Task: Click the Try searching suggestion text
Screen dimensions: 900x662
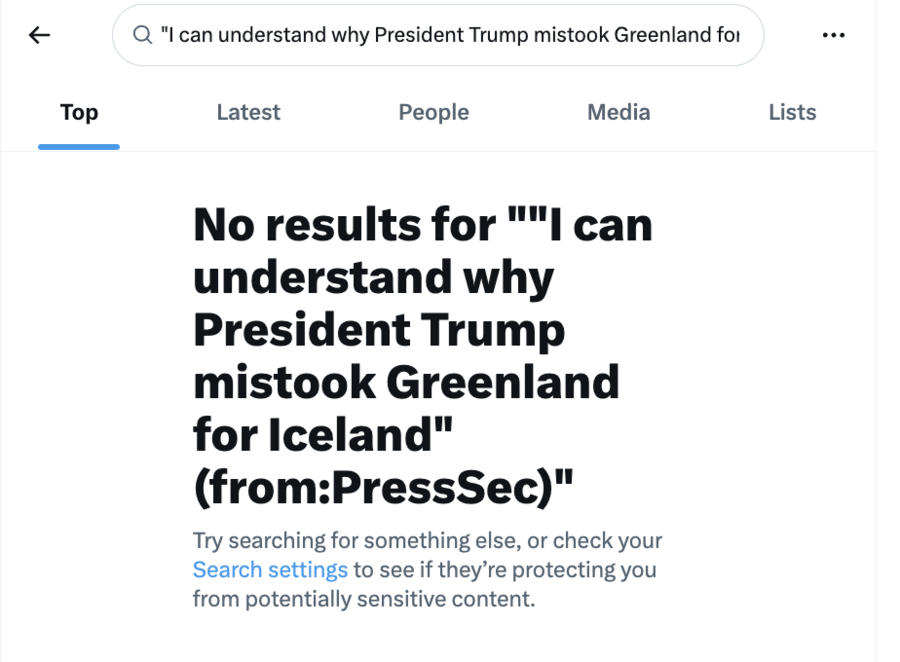Action: 427,540
